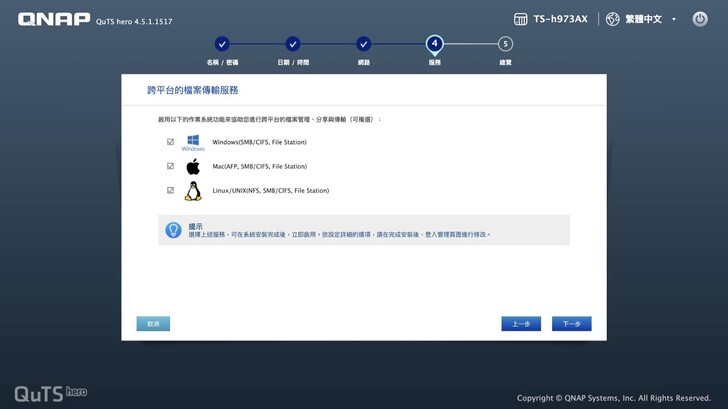
Task: Click the NAS device icon beside TS-h973AX
Action: click(520, 19)
